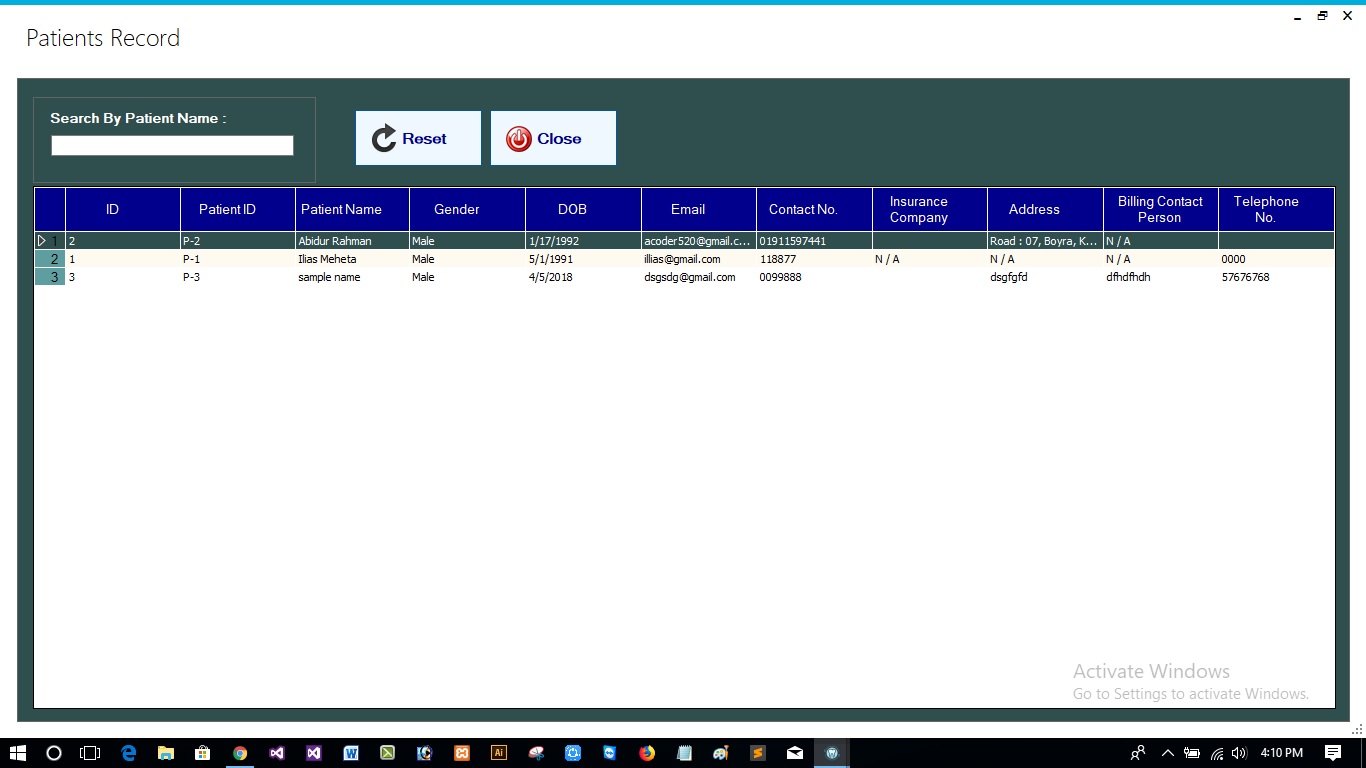This screenshot has height=768, width=1366.
Task: Click the Insurance Company N / A cell for Ilias Meheta
Action: point(930,259)
